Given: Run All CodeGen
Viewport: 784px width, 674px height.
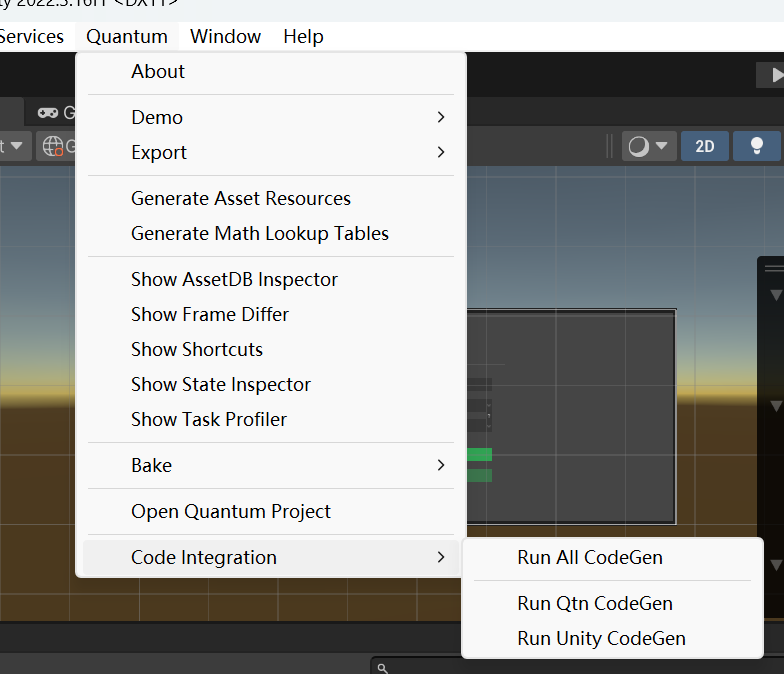Looking at the screenshot, I should (x=612, y=558).
